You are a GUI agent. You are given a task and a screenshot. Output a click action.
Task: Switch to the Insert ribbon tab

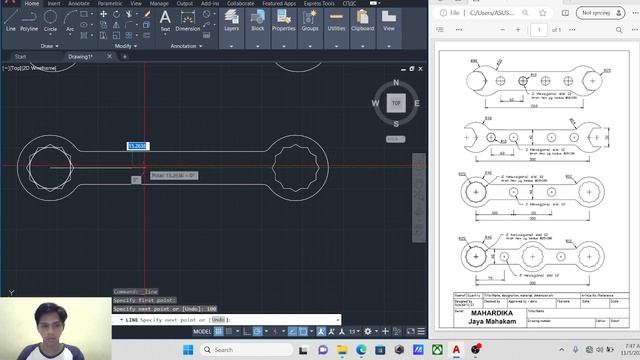click(54, 3)
